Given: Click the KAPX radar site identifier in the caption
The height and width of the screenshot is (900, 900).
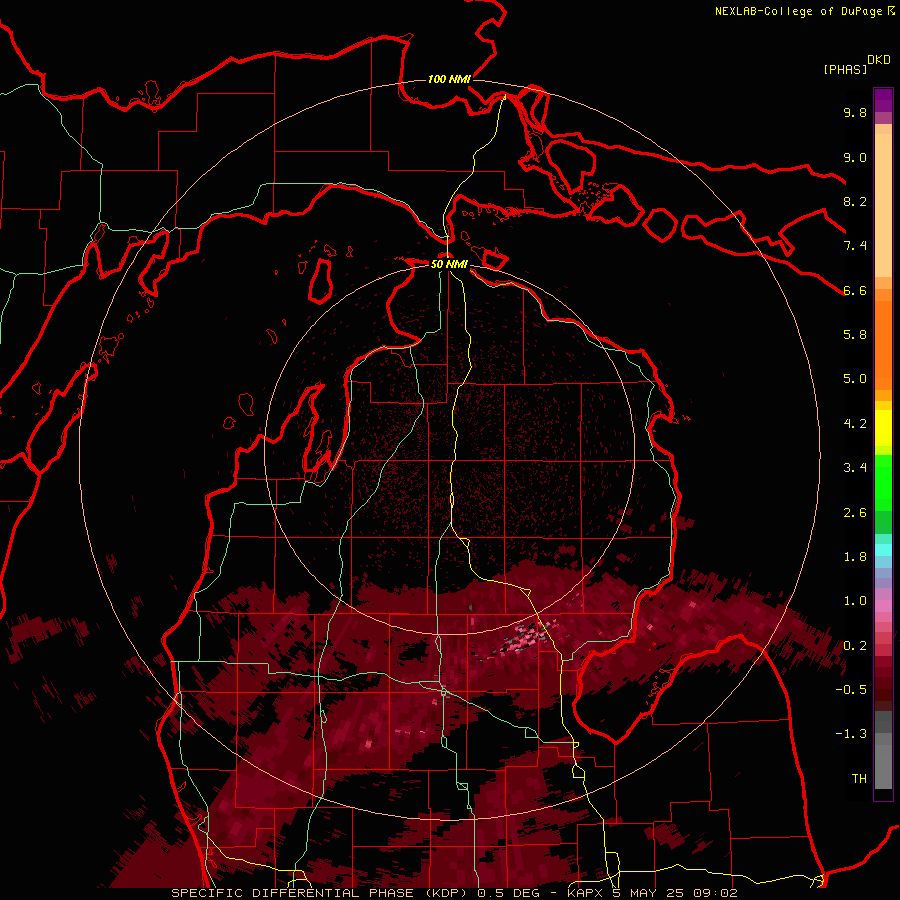Looking at the screenshot, I should tap(584, 893).
